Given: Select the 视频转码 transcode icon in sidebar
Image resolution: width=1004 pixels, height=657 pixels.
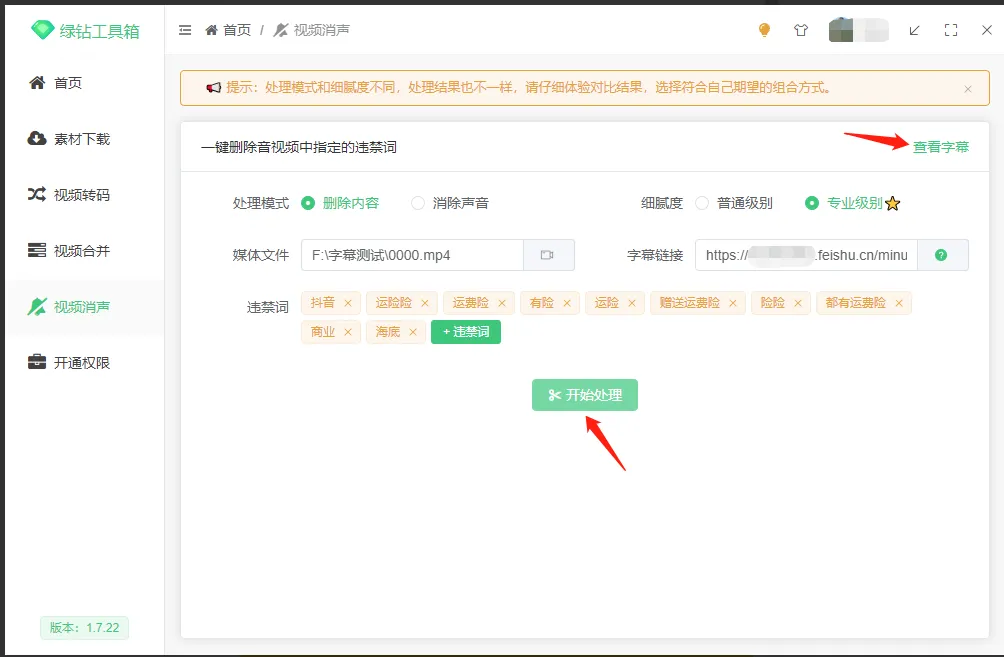Looking at the screenshot, I should [37, 195].
